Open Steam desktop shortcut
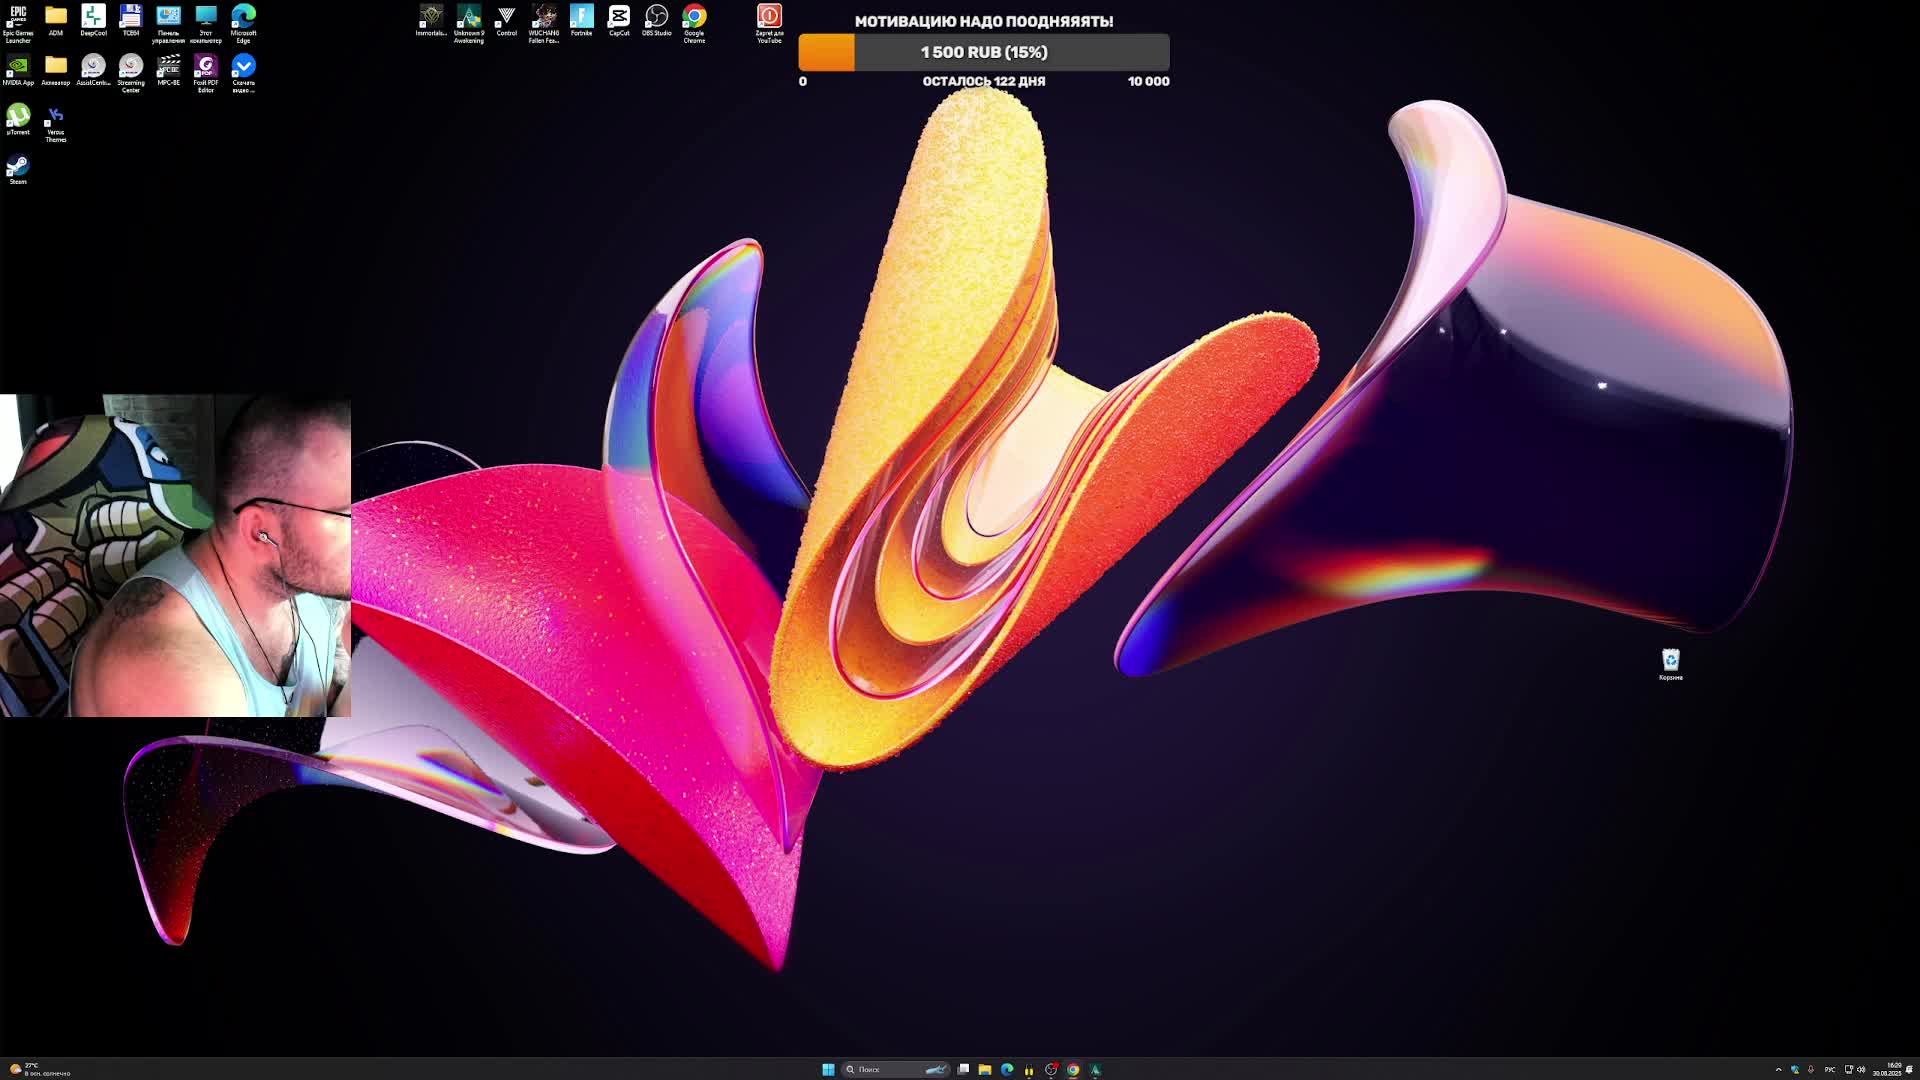The width and height of the screenshot is (1920, 1080). 18,166
